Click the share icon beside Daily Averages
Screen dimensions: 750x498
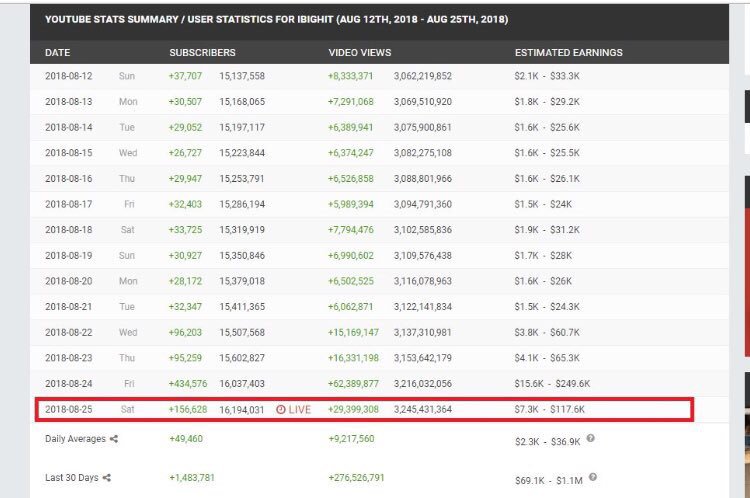click(114, 439)
